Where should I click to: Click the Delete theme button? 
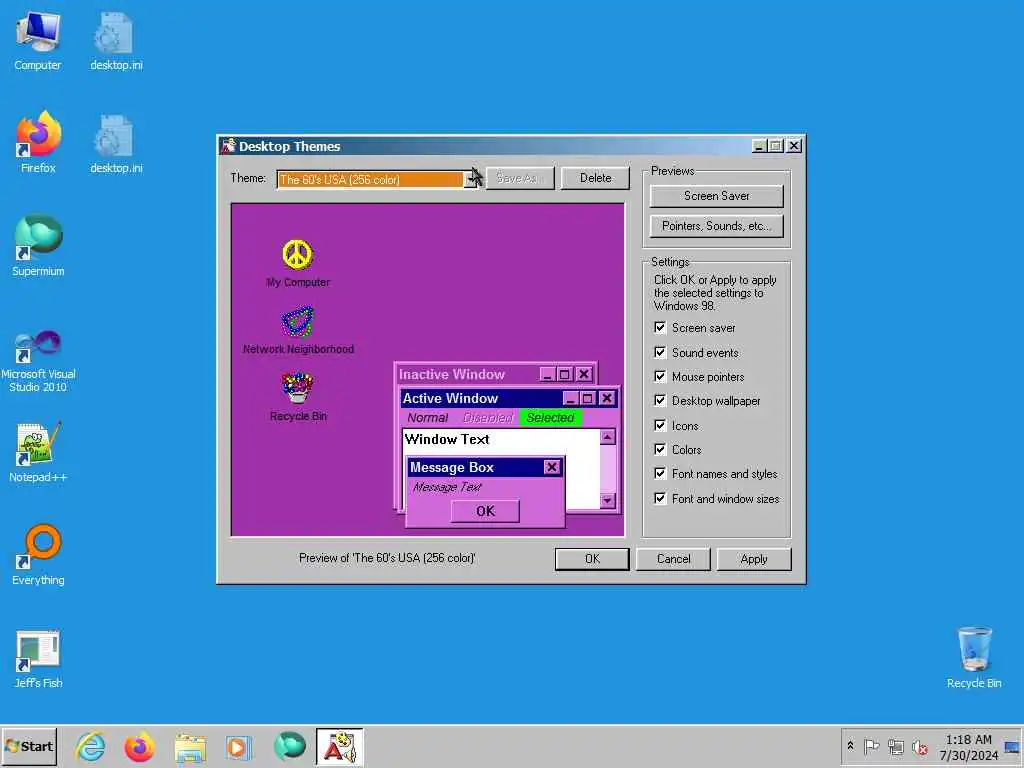[x=595, y=178]
